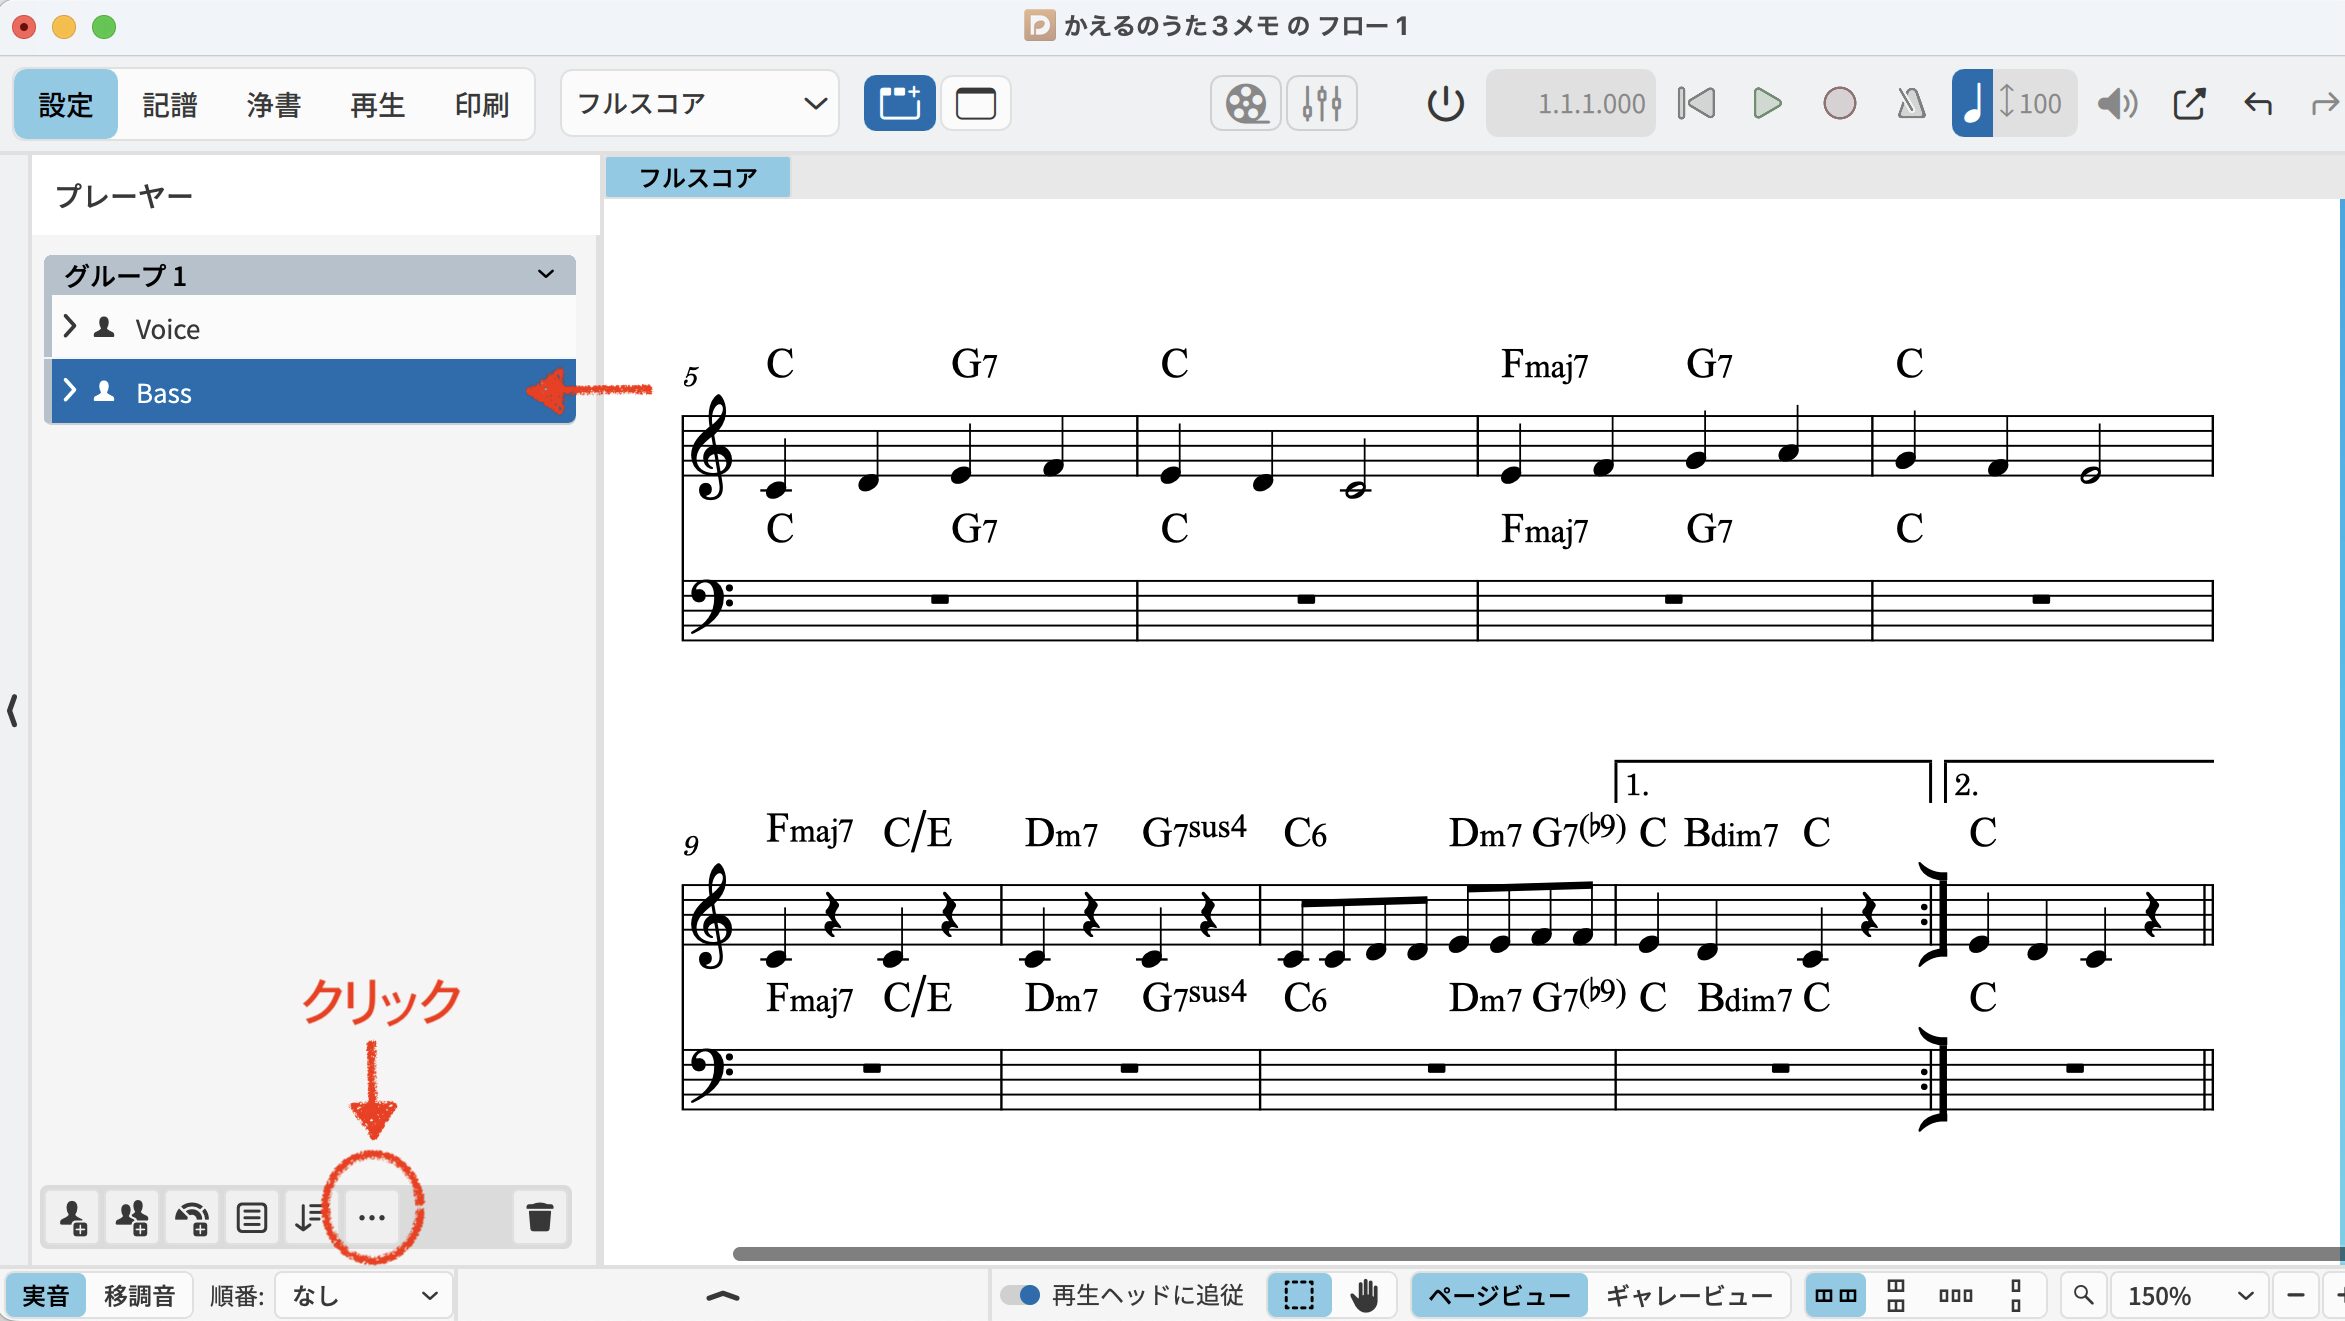Switch to the 浄書 mode tab
2345x1321 pixels.
coord(273,104)
